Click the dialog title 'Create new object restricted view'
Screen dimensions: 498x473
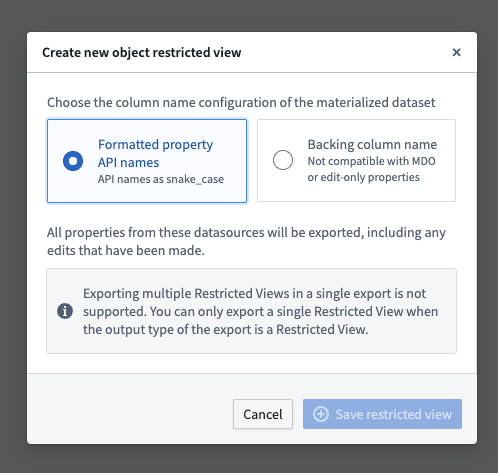click(142, 53)
